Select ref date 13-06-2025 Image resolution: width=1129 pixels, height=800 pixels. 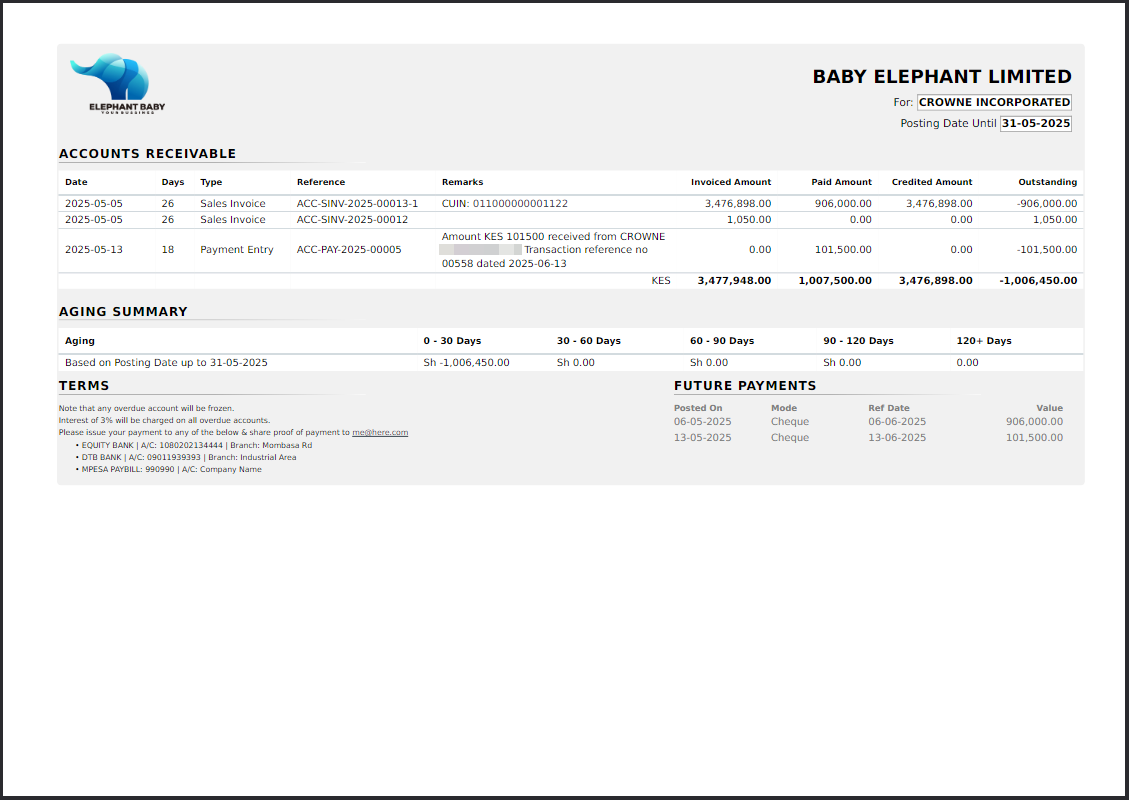coord(897,438)
